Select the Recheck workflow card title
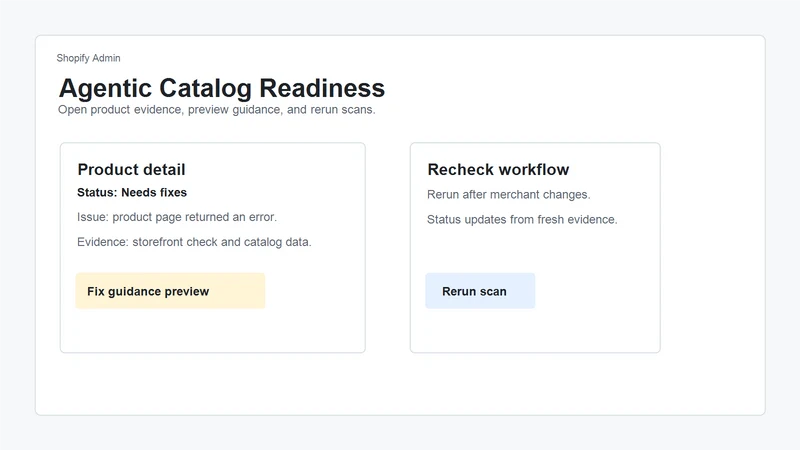The height and width of the screenshot is (450, 800). pos(498,169)
